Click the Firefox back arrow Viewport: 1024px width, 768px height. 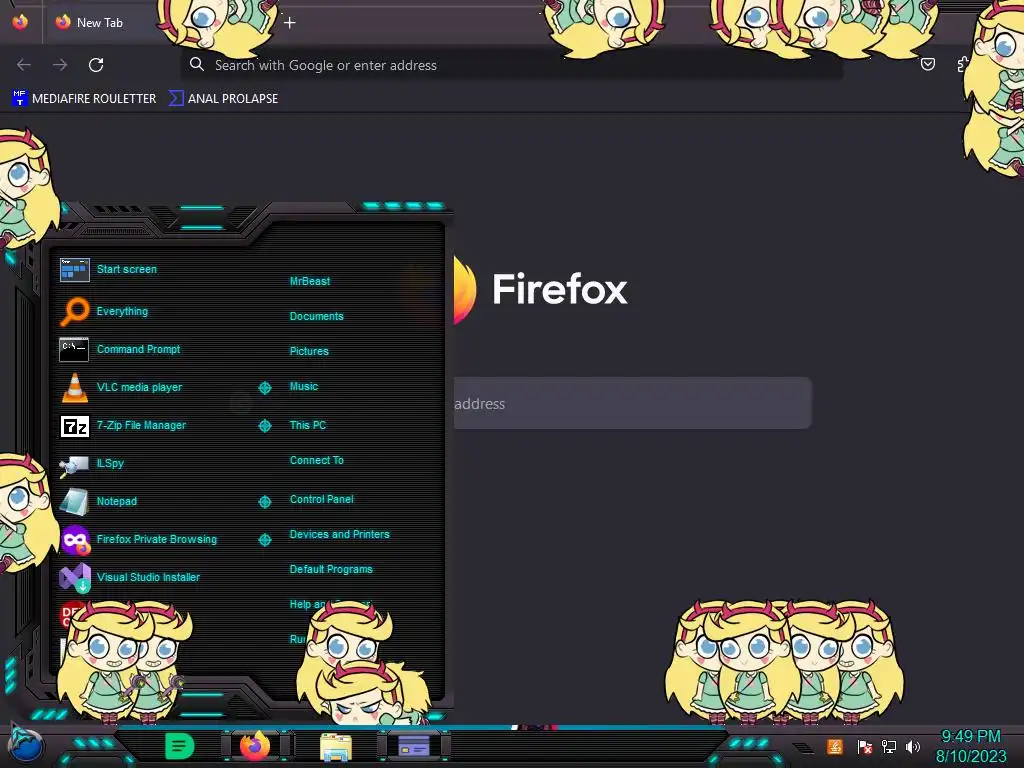coord(24,65)
